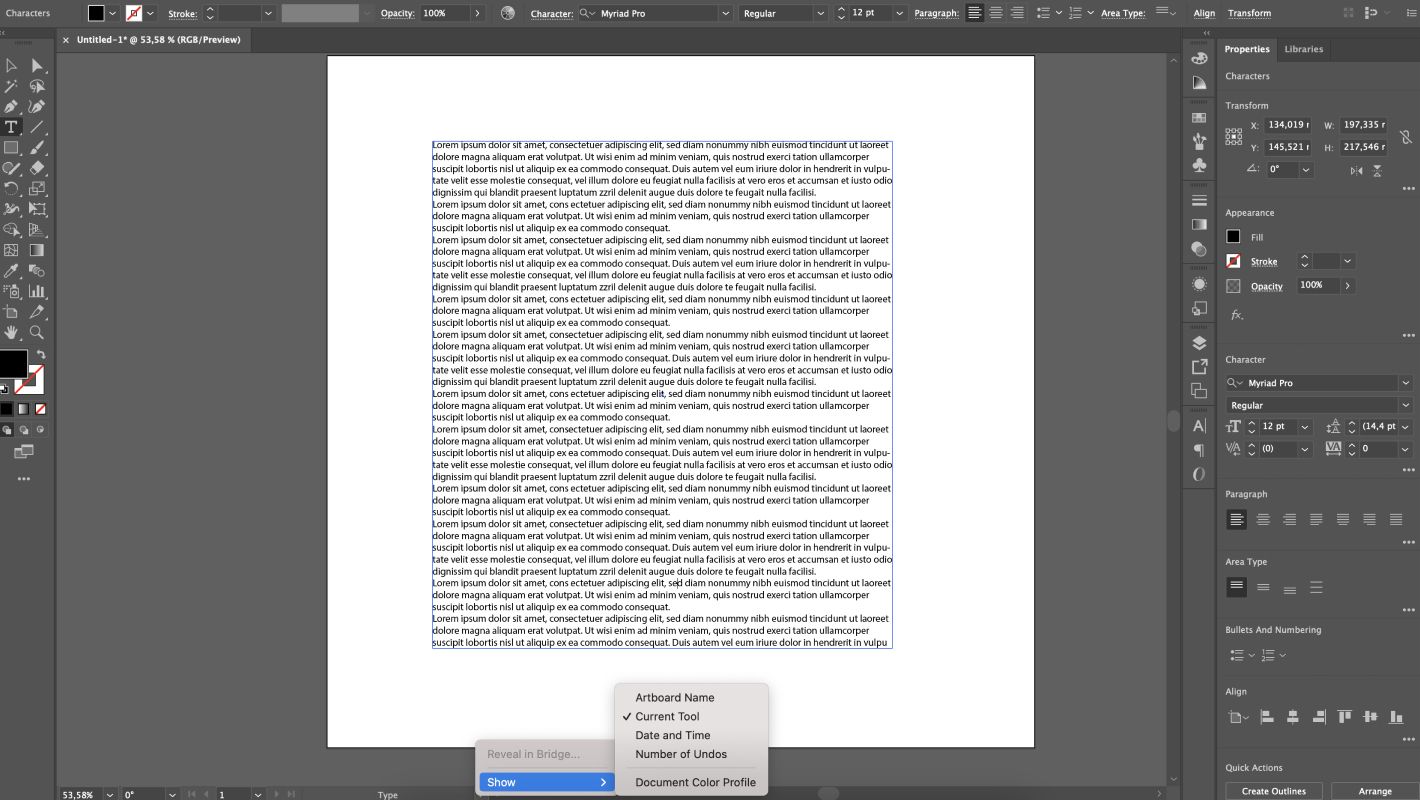Set Area Type vertical align to justify

pyautogui.click(x=1316, y=588)
